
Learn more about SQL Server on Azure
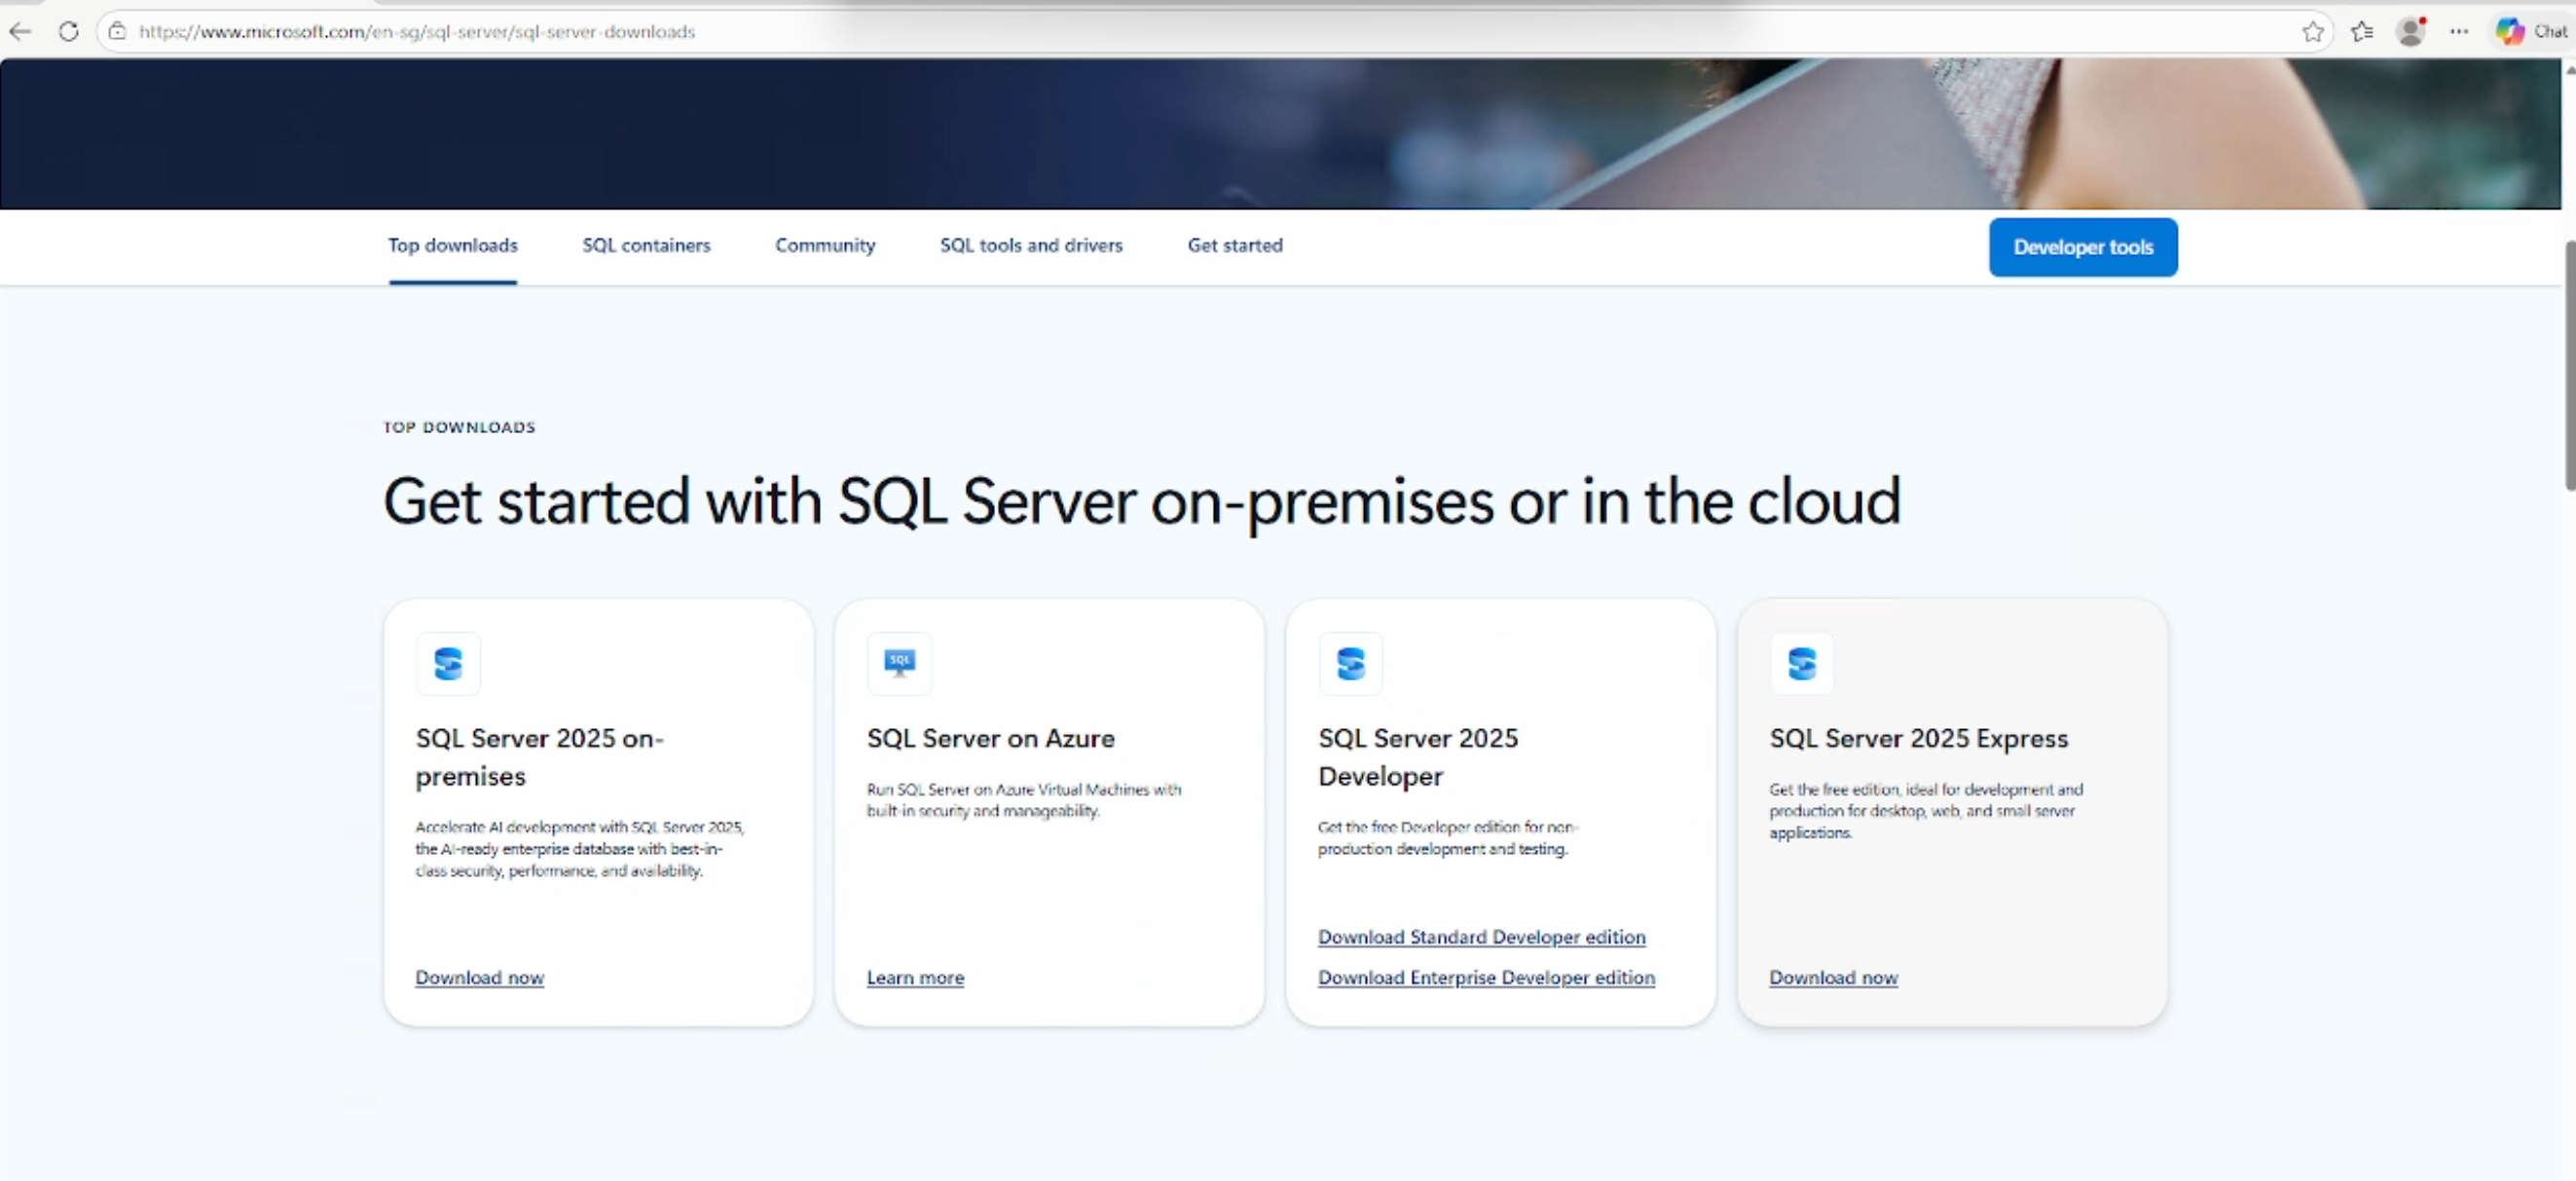click(915, 978)
